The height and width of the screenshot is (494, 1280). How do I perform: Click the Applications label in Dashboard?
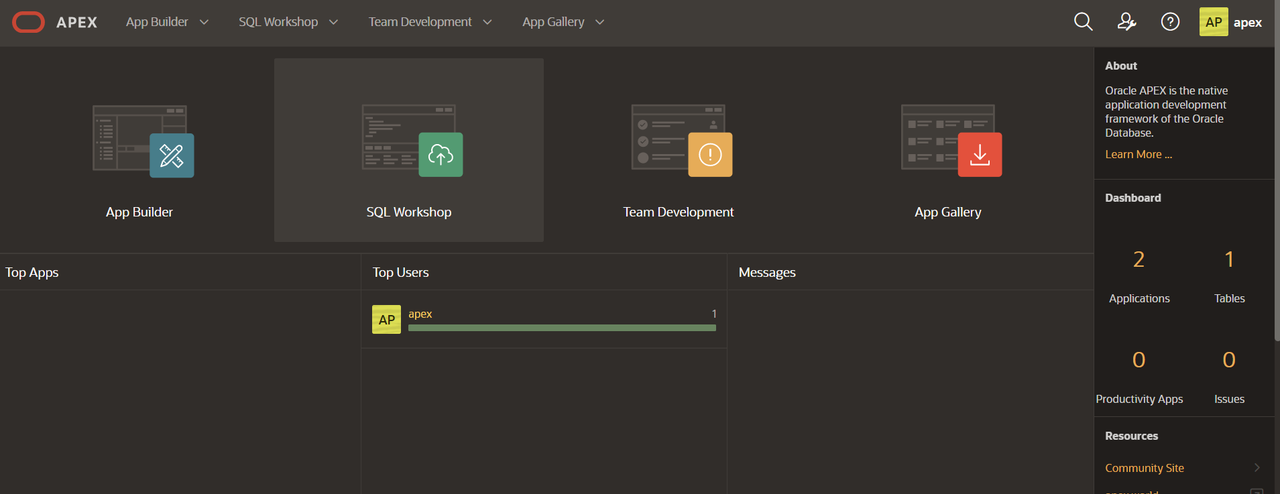click(1139, 298)
